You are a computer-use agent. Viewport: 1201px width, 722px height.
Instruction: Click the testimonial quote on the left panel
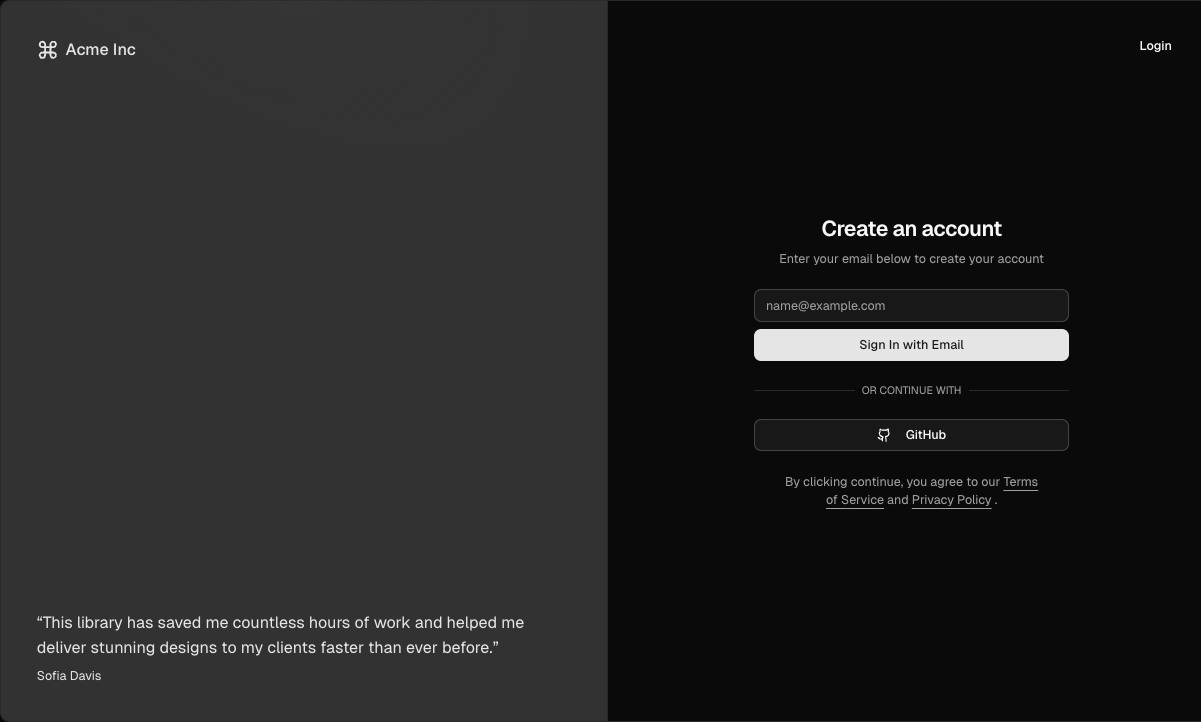tap(280, 634)
